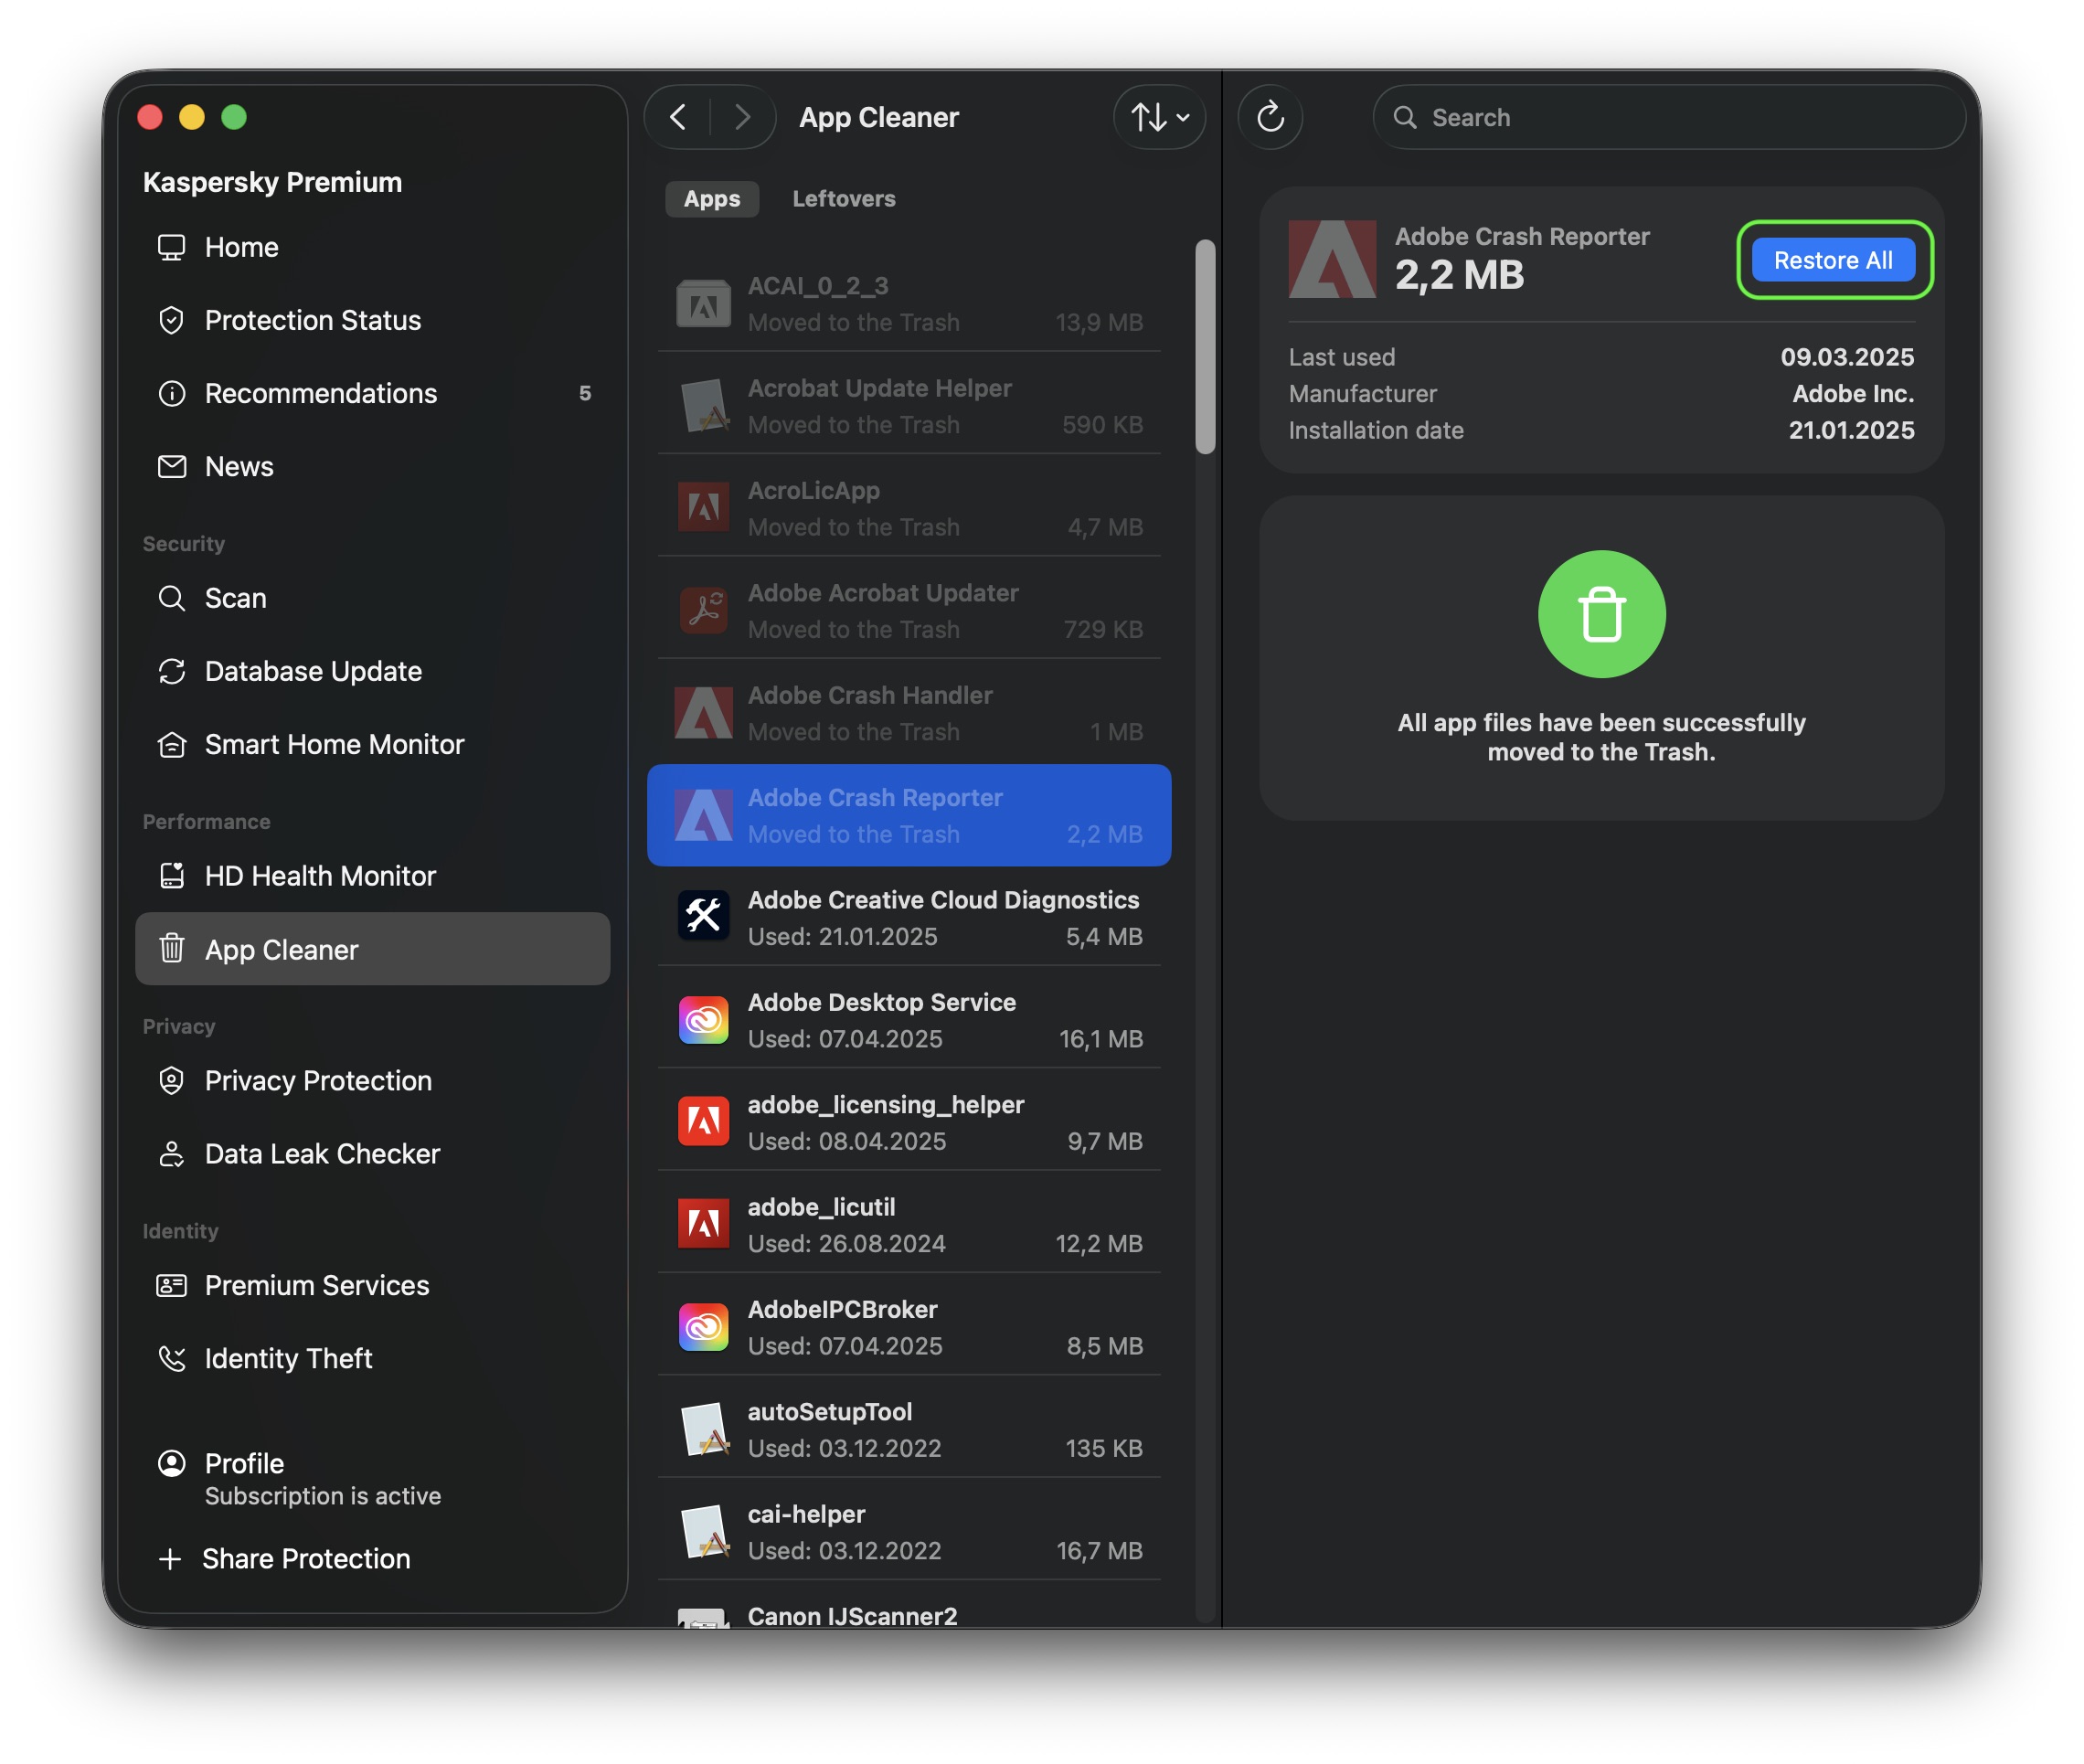Select the ACAI_0_2_3 row

point(909,303)
